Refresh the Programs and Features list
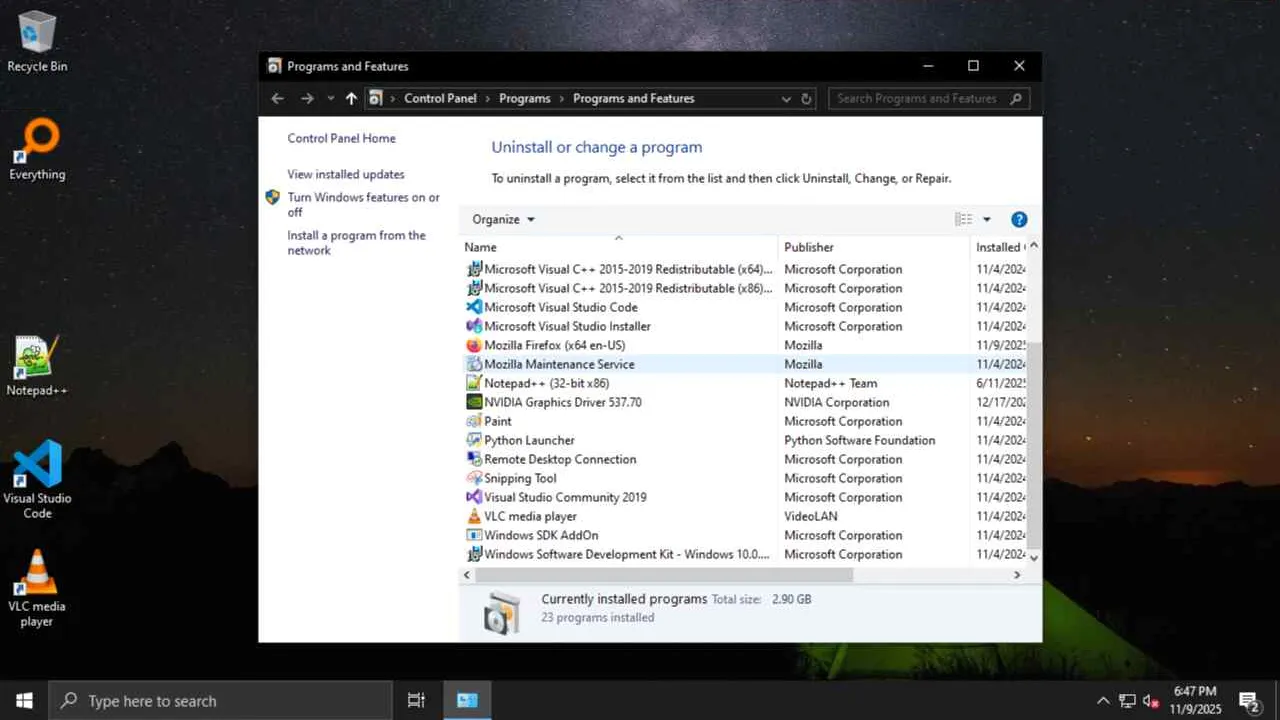1280x720 pixels. tap(807, 98)
